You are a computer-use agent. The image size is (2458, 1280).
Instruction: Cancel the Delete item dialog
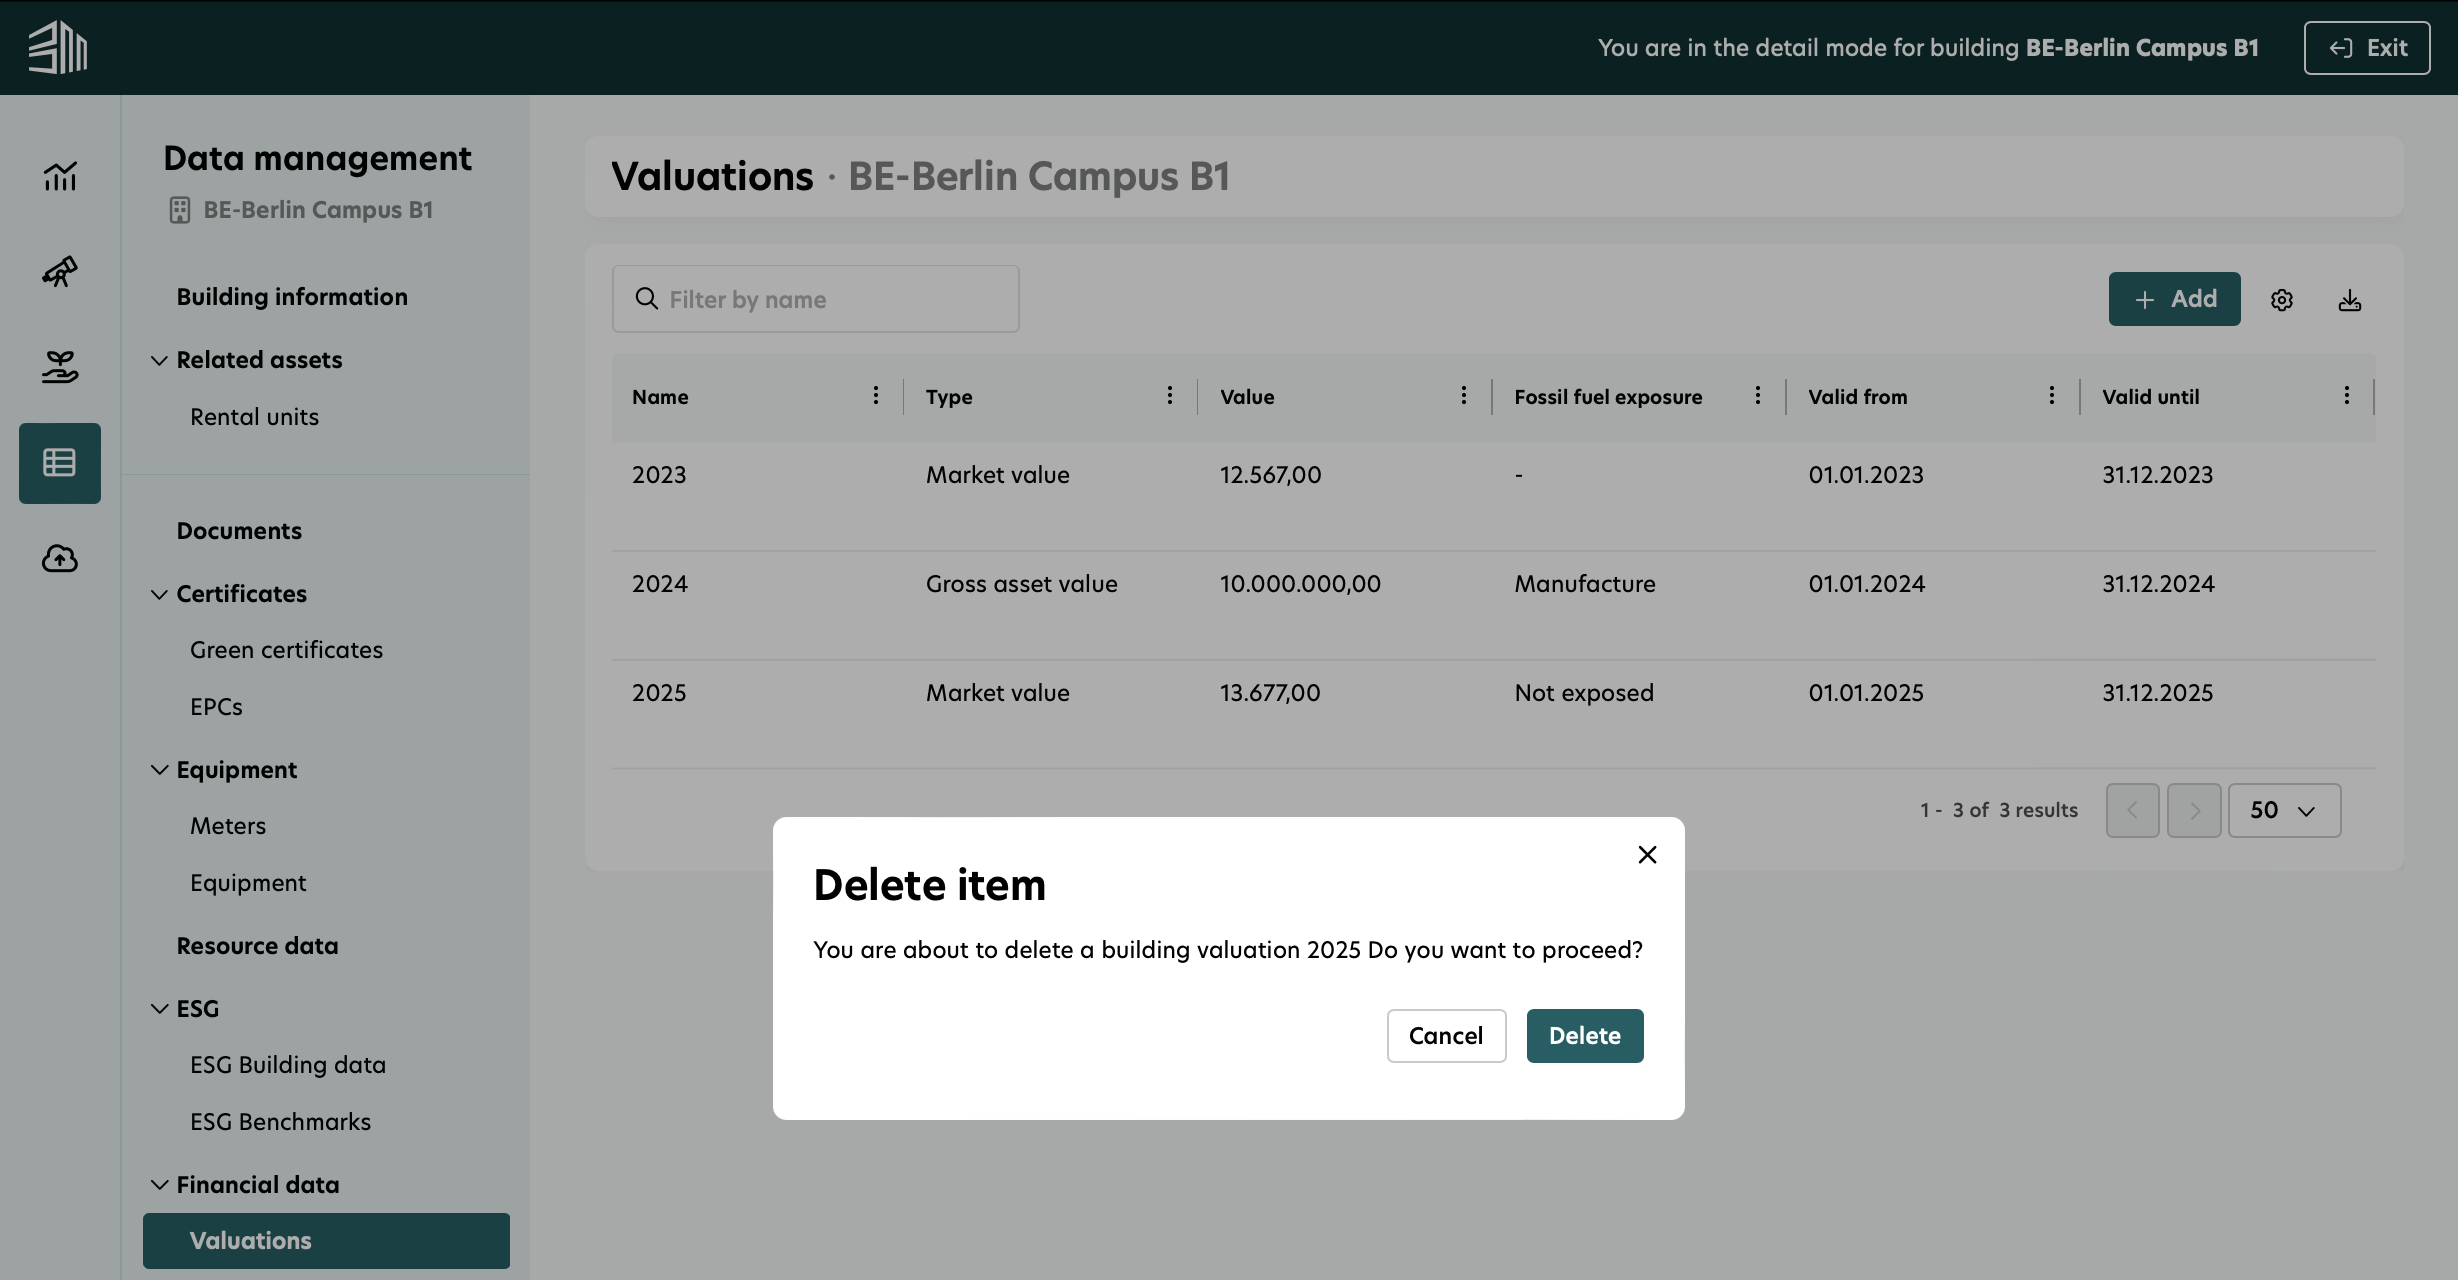click(1446, 1036)
